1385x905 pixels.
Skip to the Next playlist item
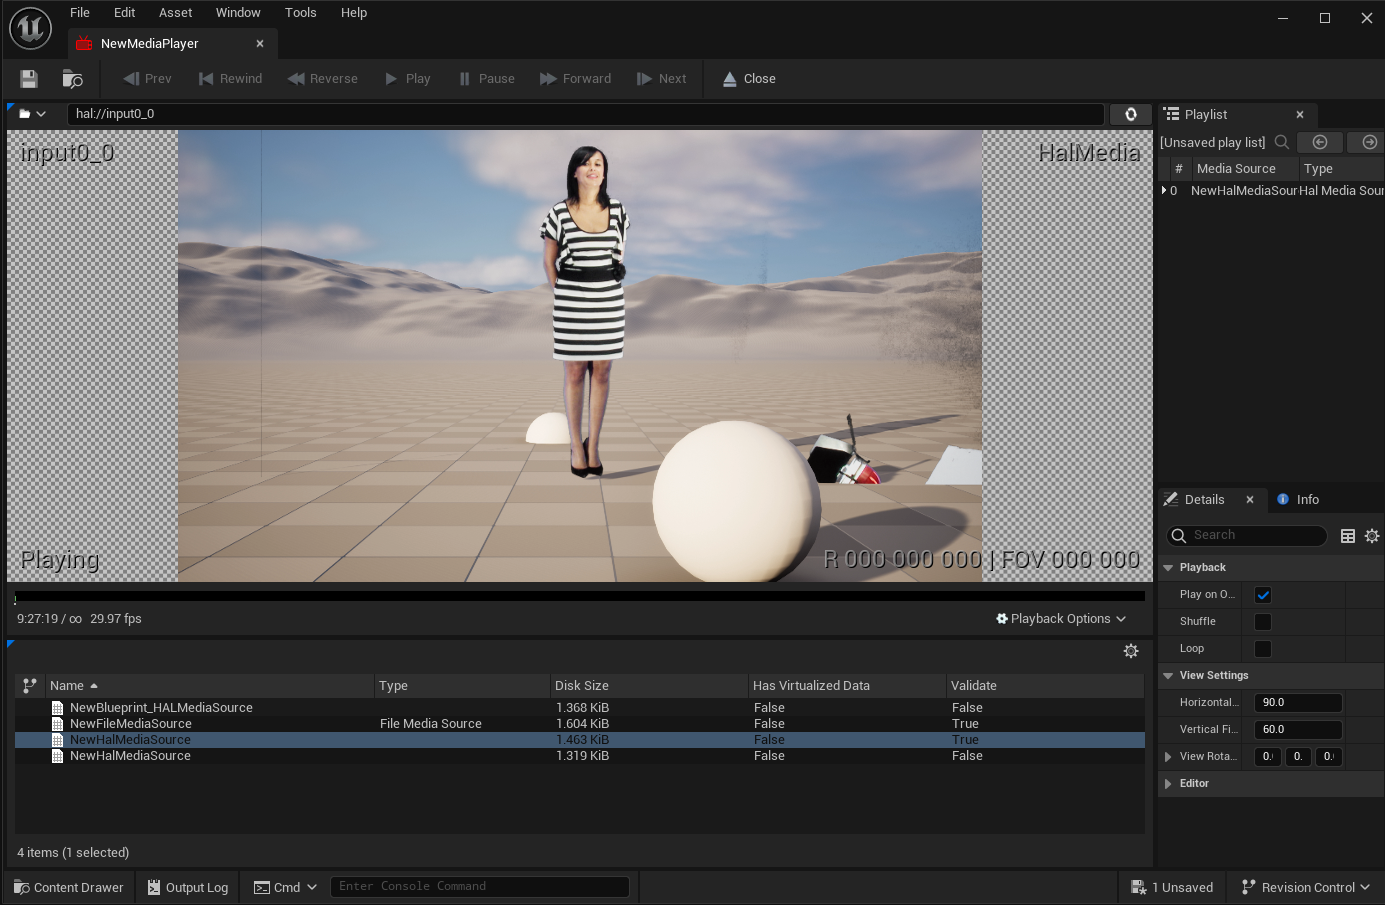(x=661, y=79)
